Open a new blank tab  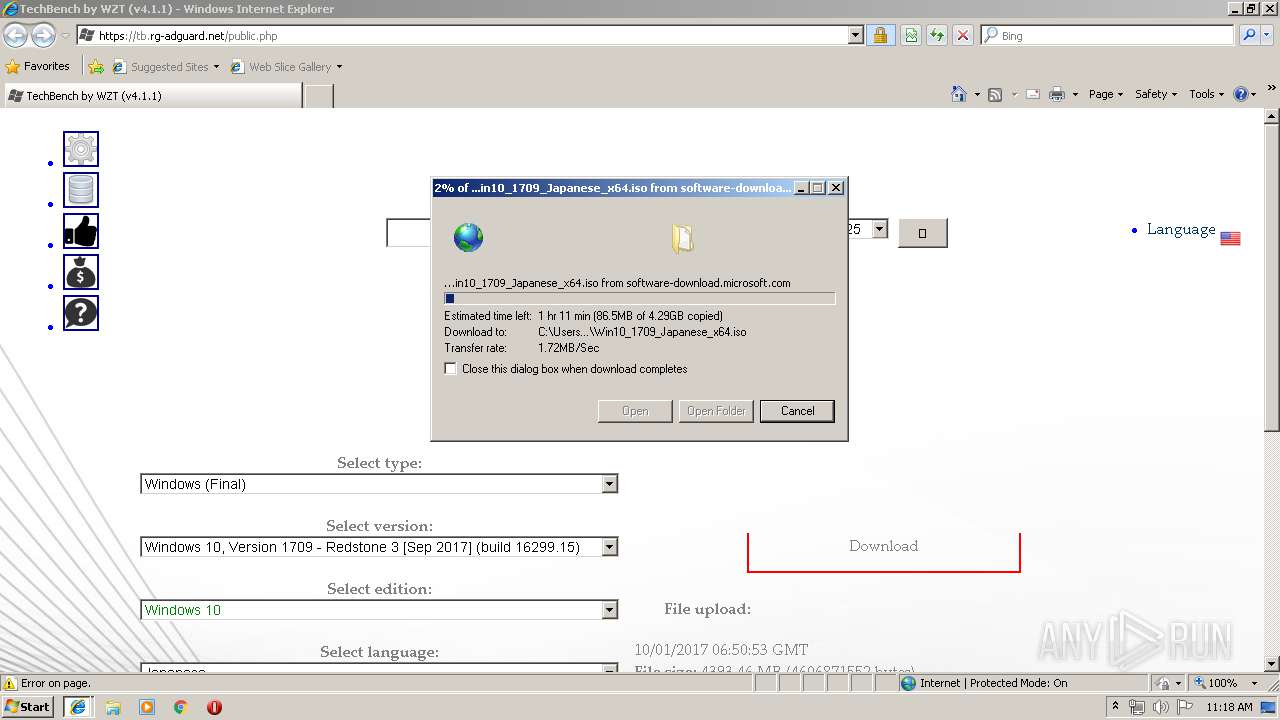pyautogui.click(x=318, y=96)
